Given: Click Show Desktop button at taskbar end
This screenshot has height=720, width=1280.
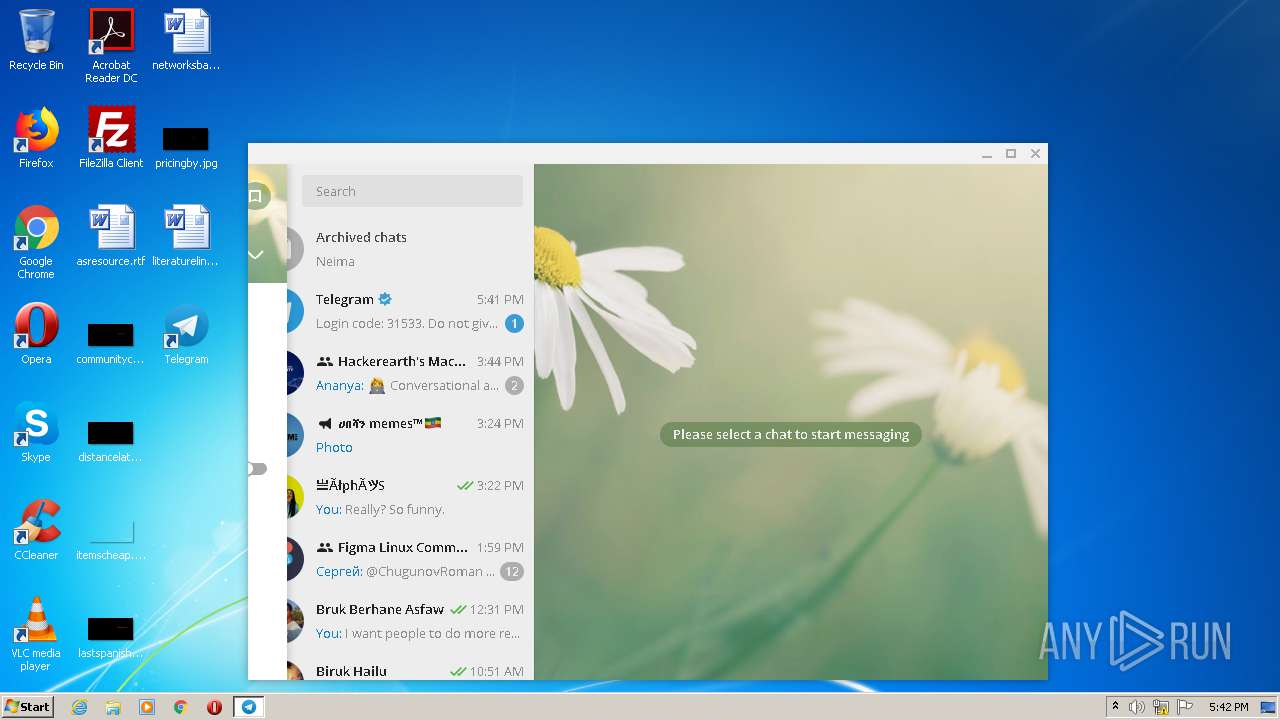Looking at the screenshot, I should [x=1270, y=707].
